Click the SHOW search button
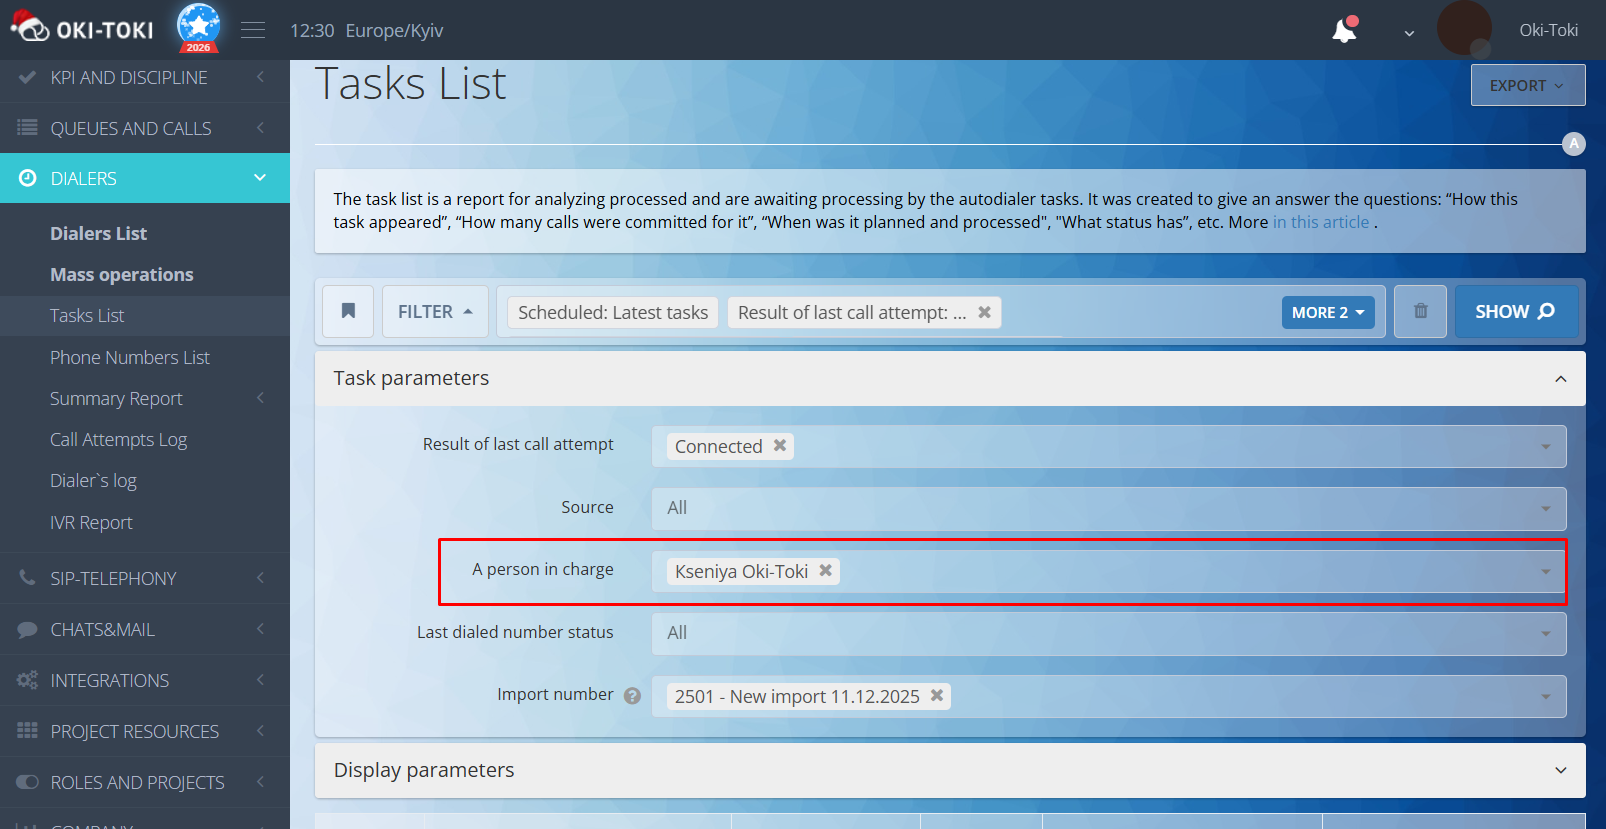The height and width of the screenshot is (829, 1606). (x=1515, y=312)
